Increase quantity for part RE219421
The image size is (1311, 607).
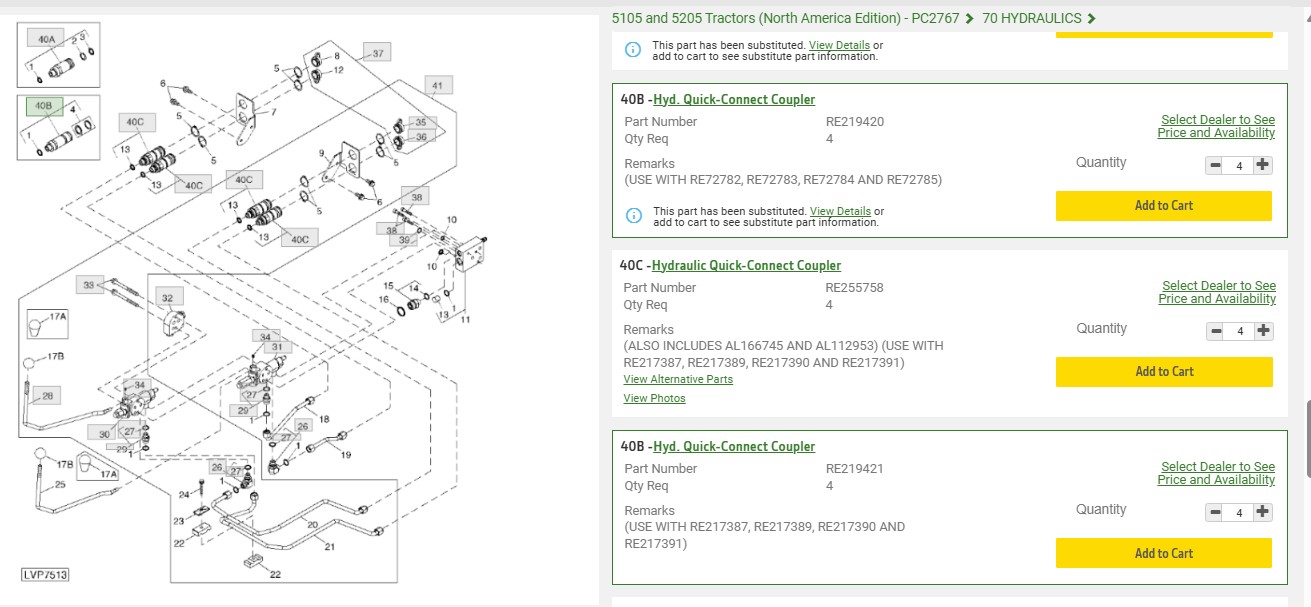1263,512
